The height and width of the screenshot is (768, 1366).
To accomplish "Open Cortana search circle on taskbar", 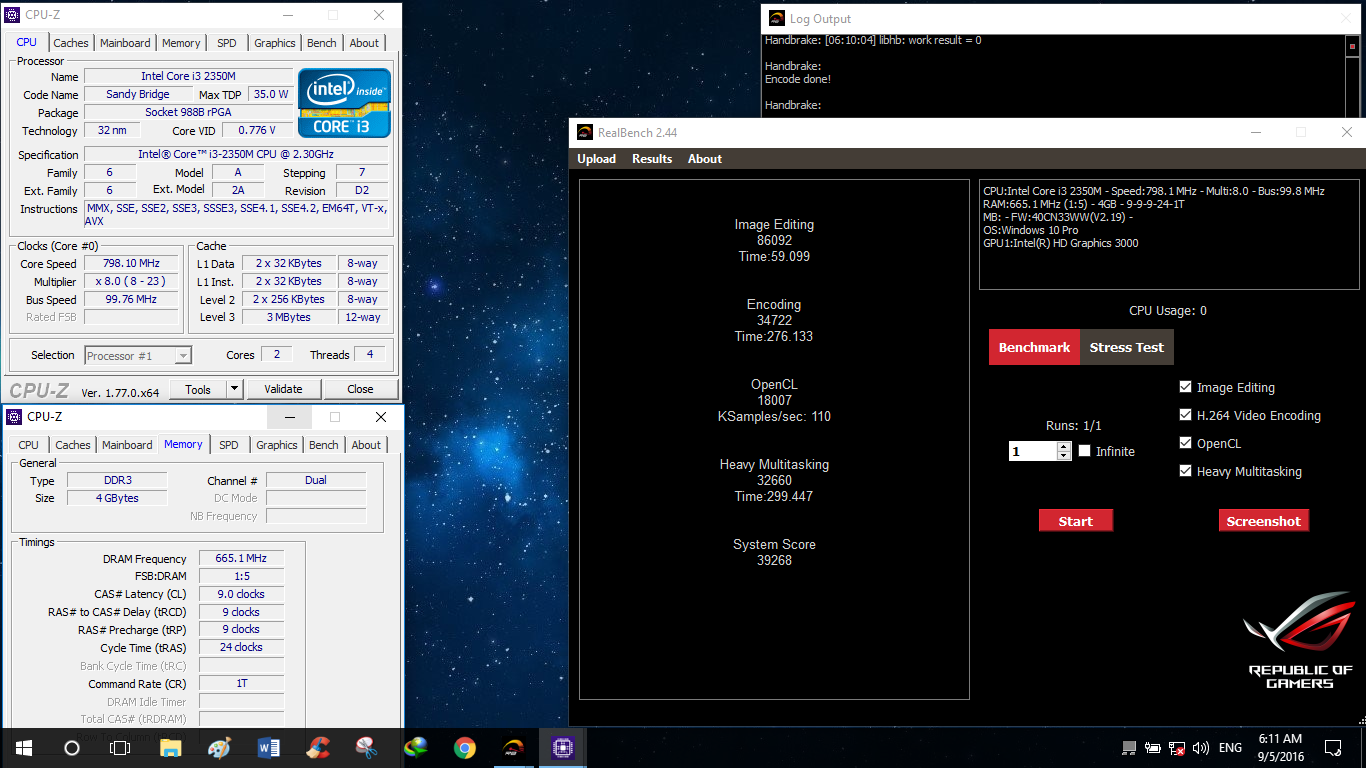I will (x=71, y=747).
